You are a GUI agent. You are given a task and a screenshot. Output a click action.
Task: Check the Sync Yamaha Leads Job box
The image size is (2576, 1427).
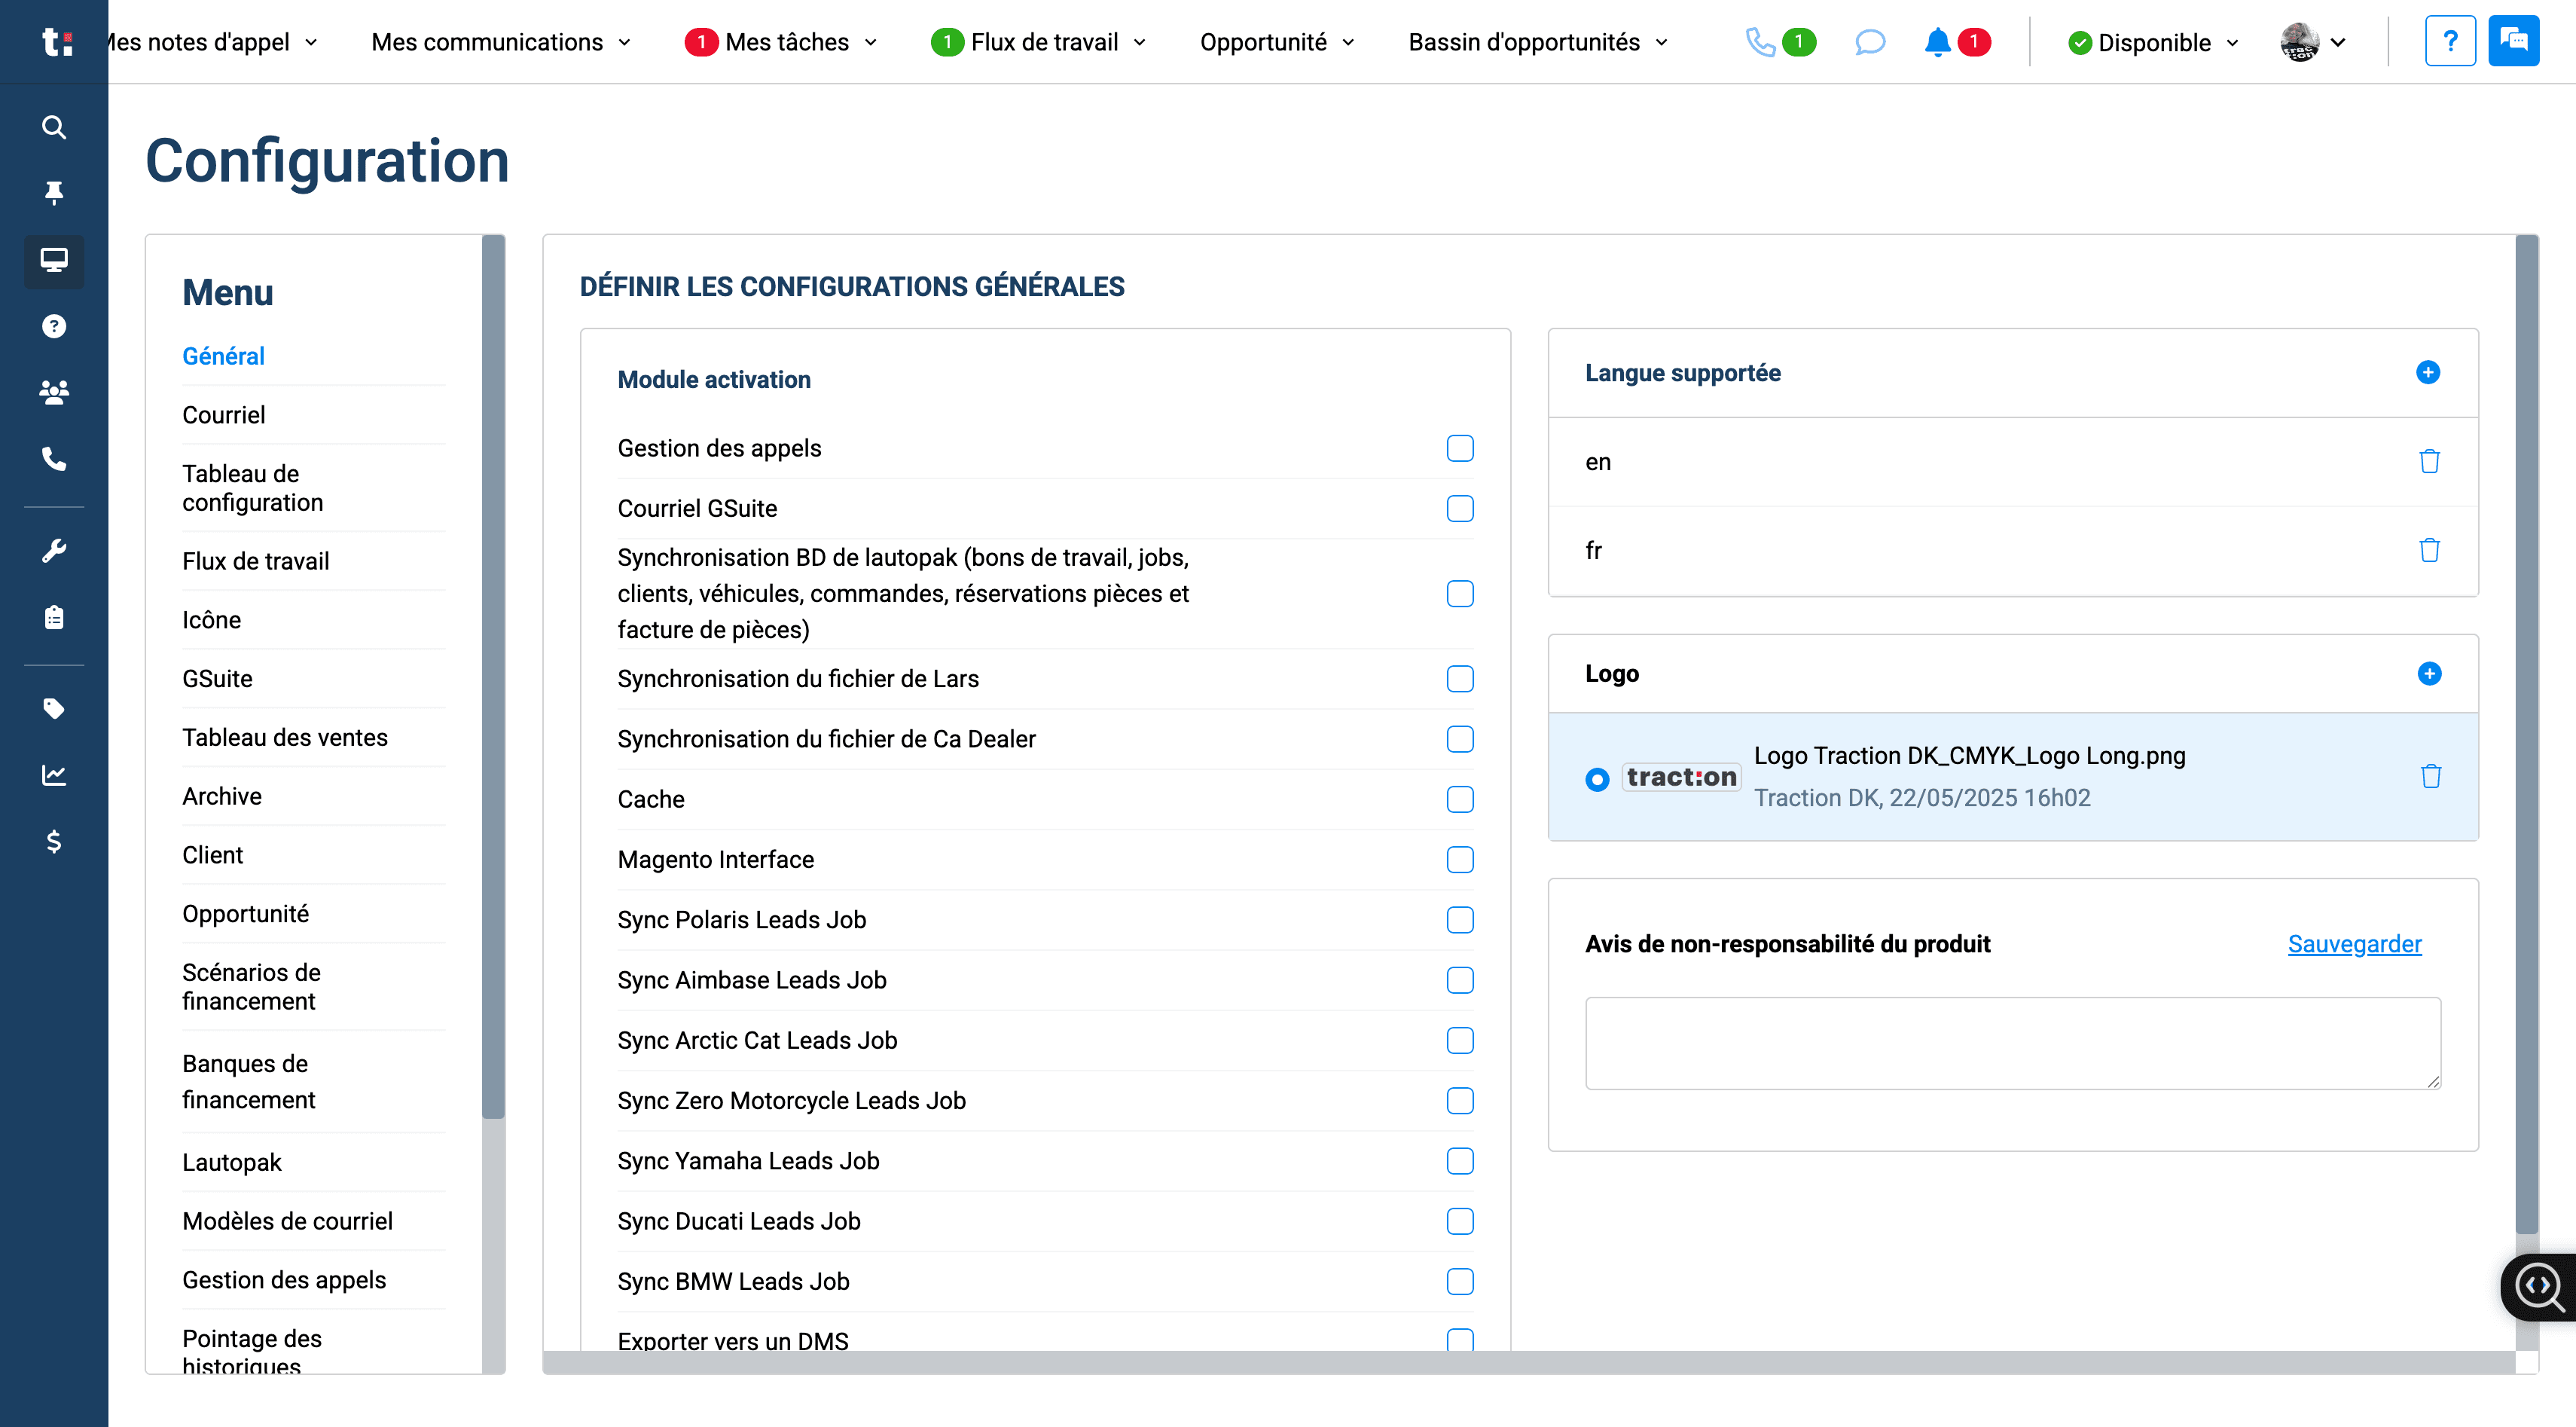coord(1460,1161)
